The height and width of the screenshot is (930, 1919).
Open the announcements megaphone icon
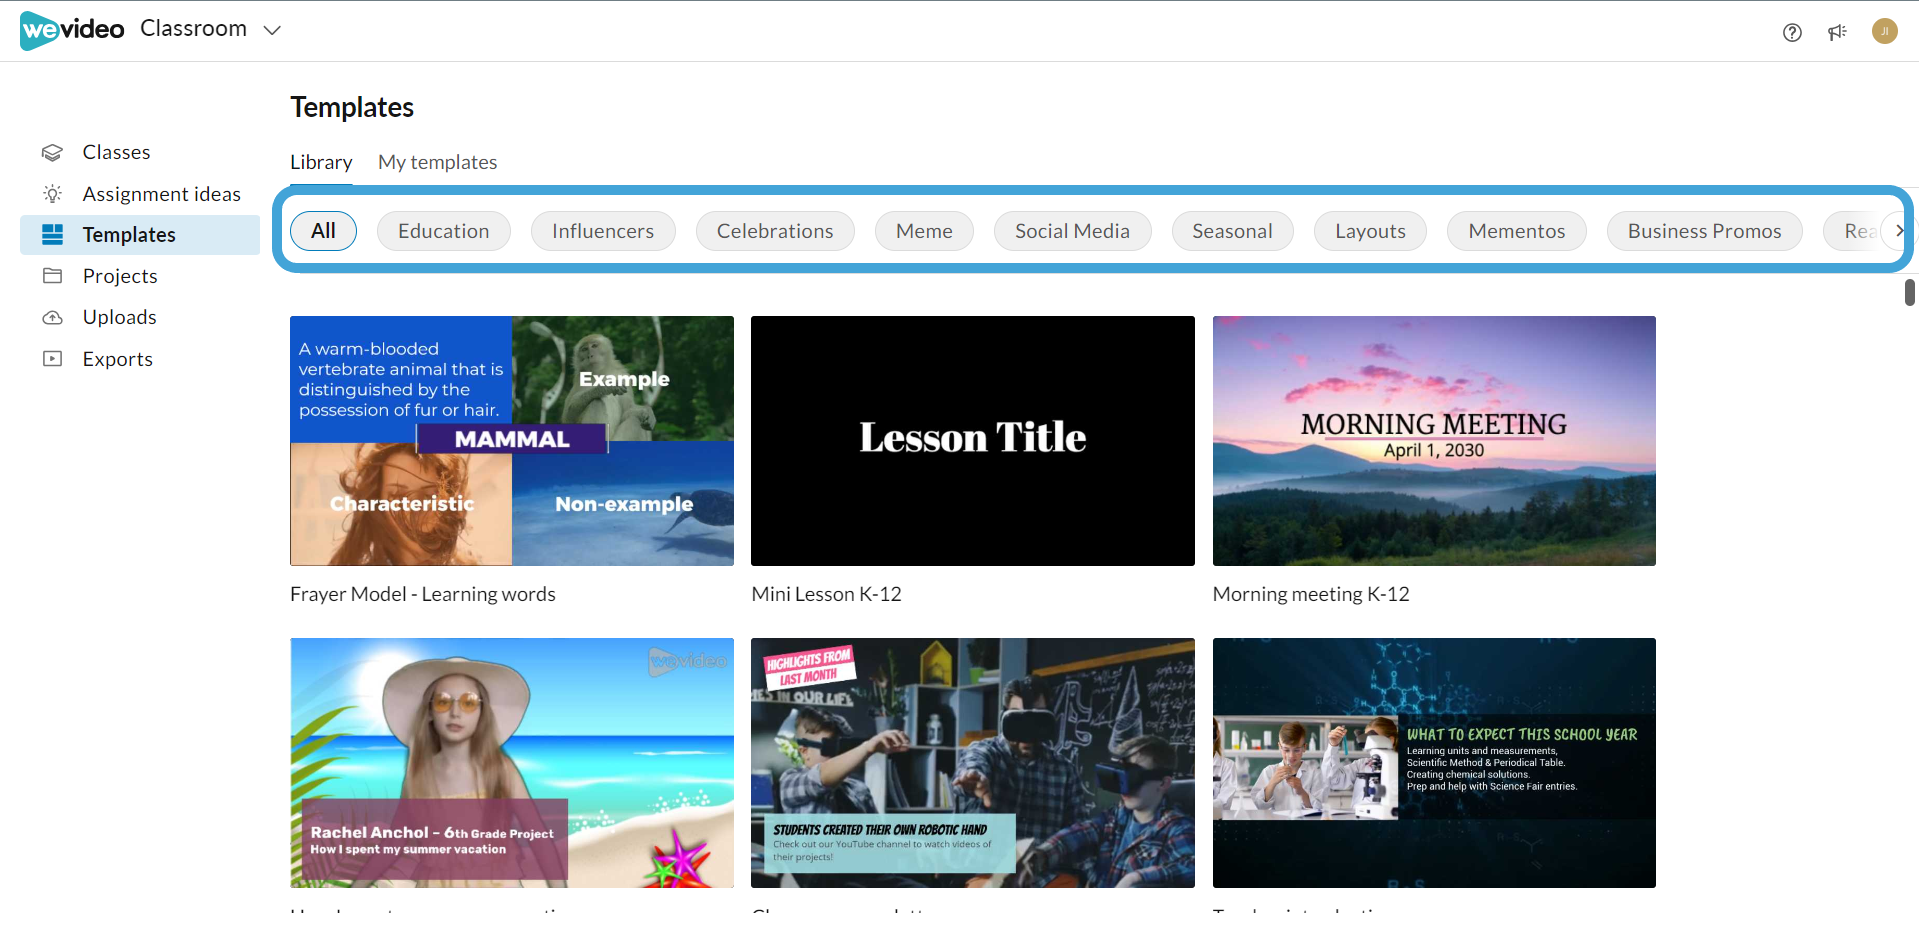tap(1838, 32)
